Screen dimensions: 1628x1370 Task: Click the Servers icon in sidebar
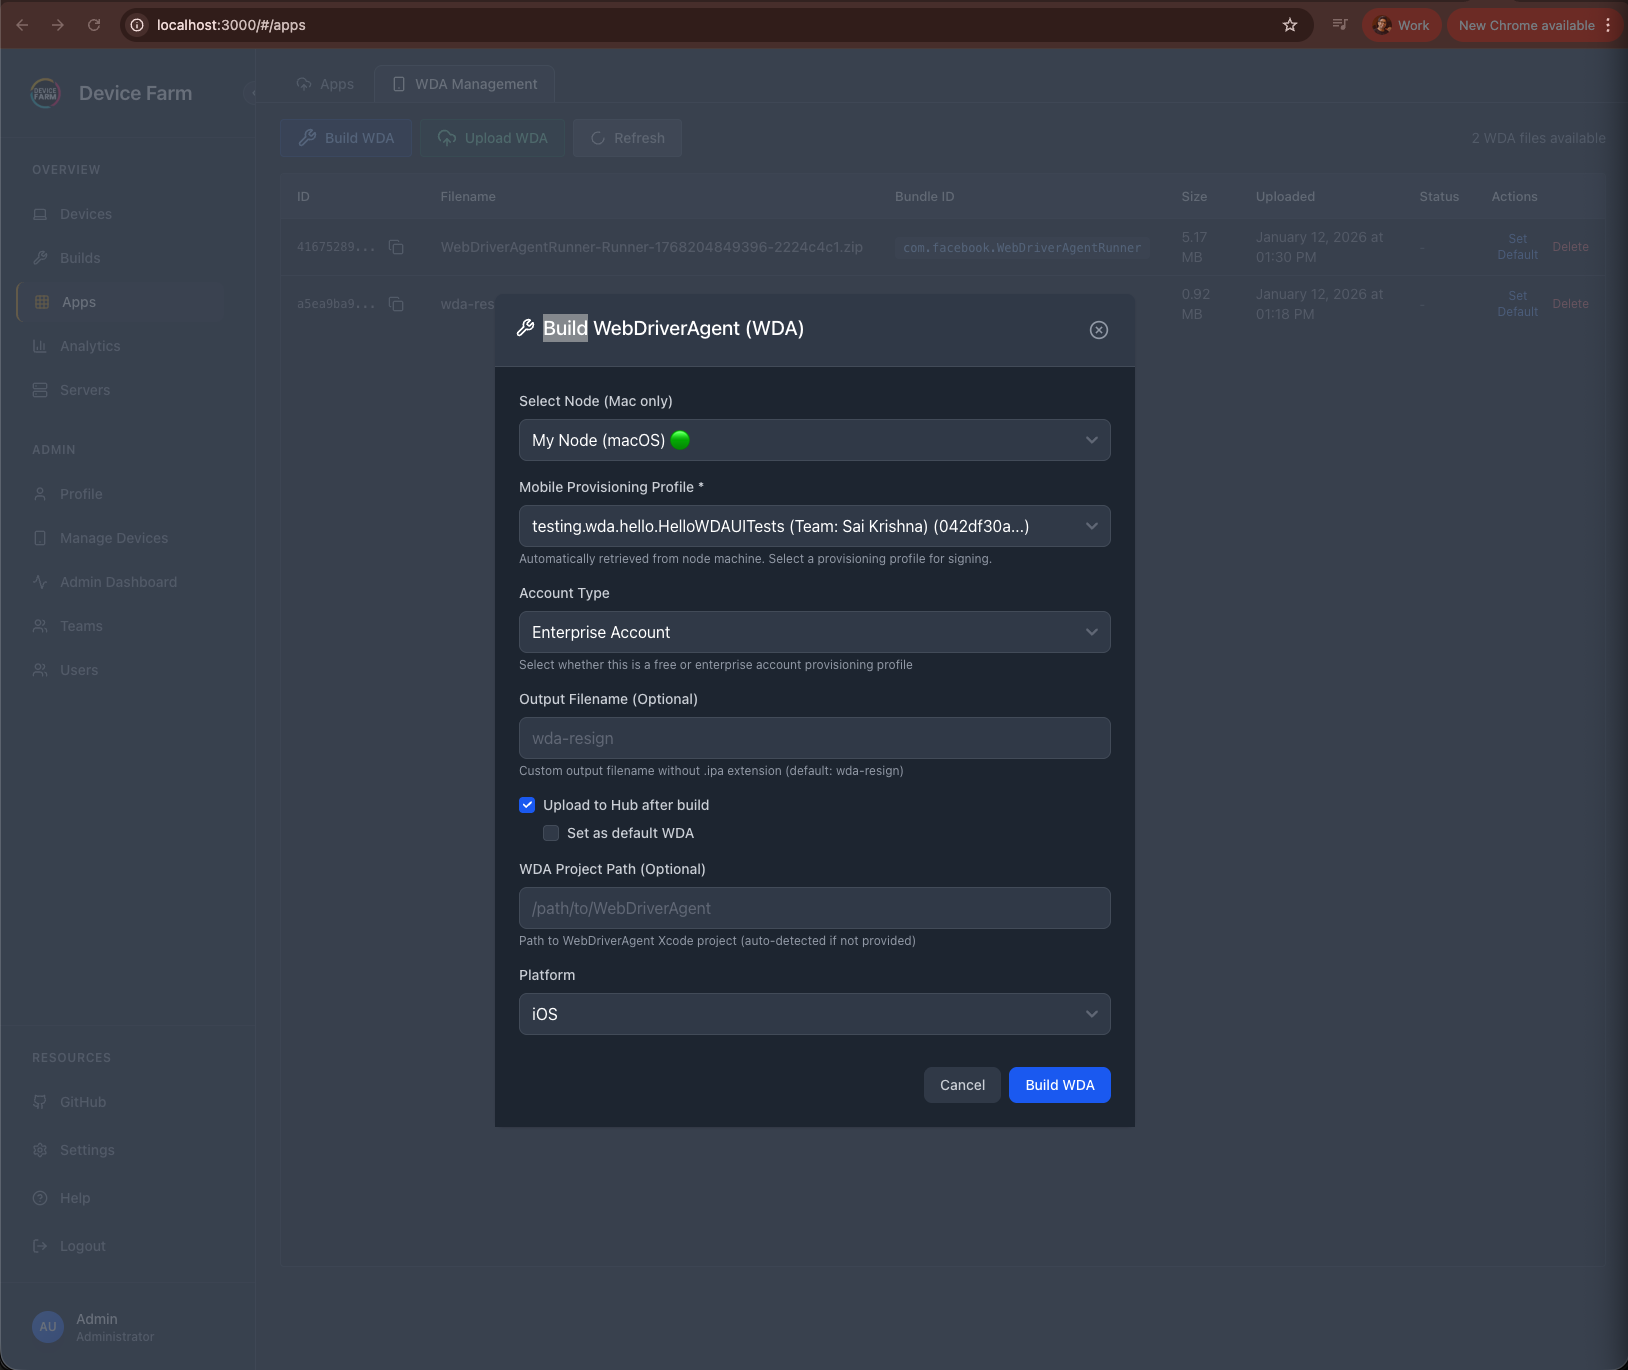(x=40, y=390)
